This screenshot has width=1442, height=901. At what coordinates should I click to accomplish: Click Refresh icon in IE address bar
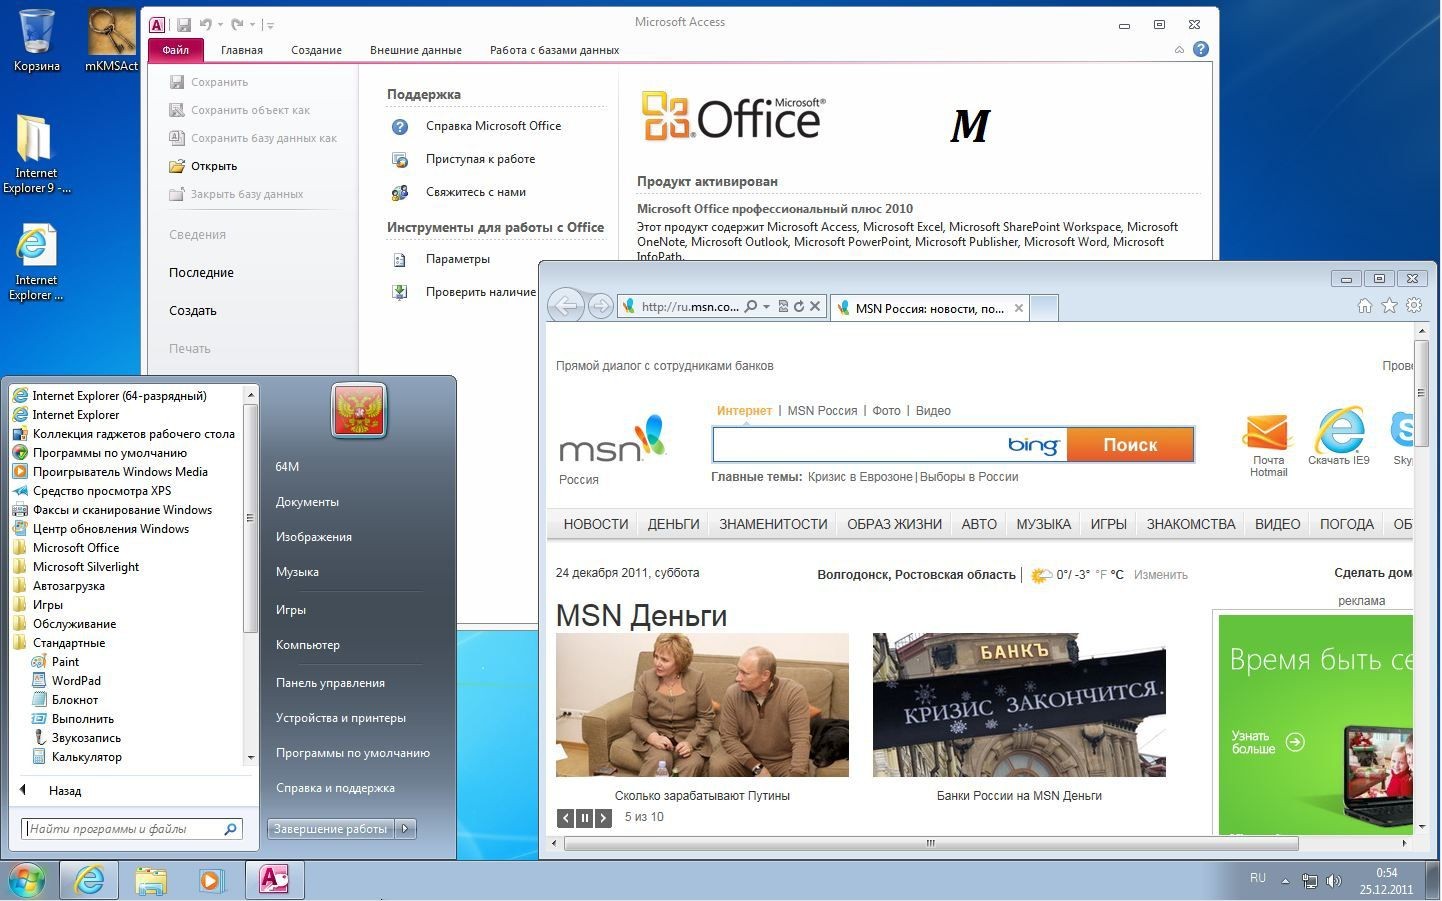click(x=799, y=307)
